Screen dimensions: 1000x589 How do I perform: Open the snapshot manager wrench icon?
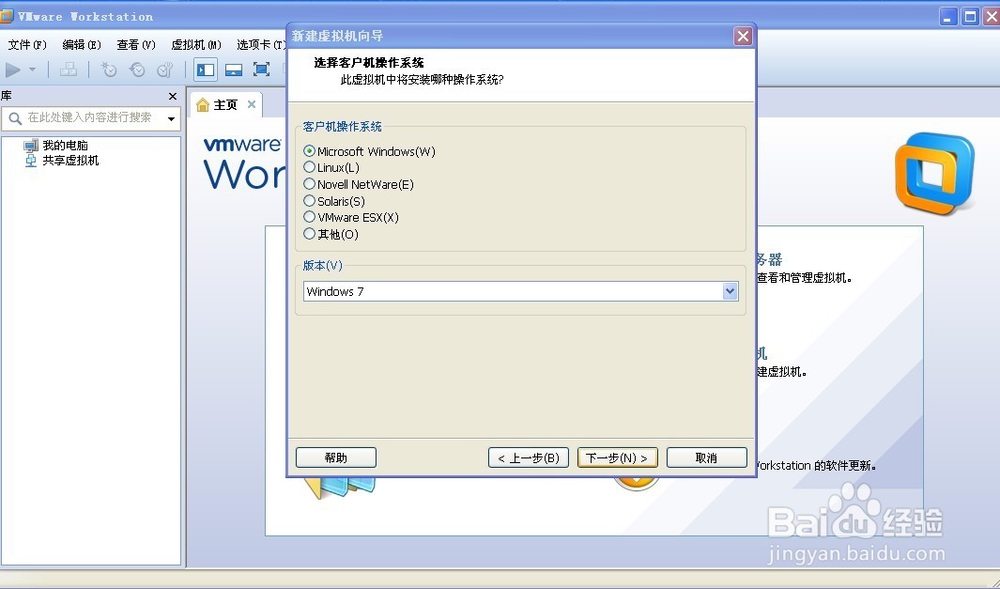click(x=165, y=69)
